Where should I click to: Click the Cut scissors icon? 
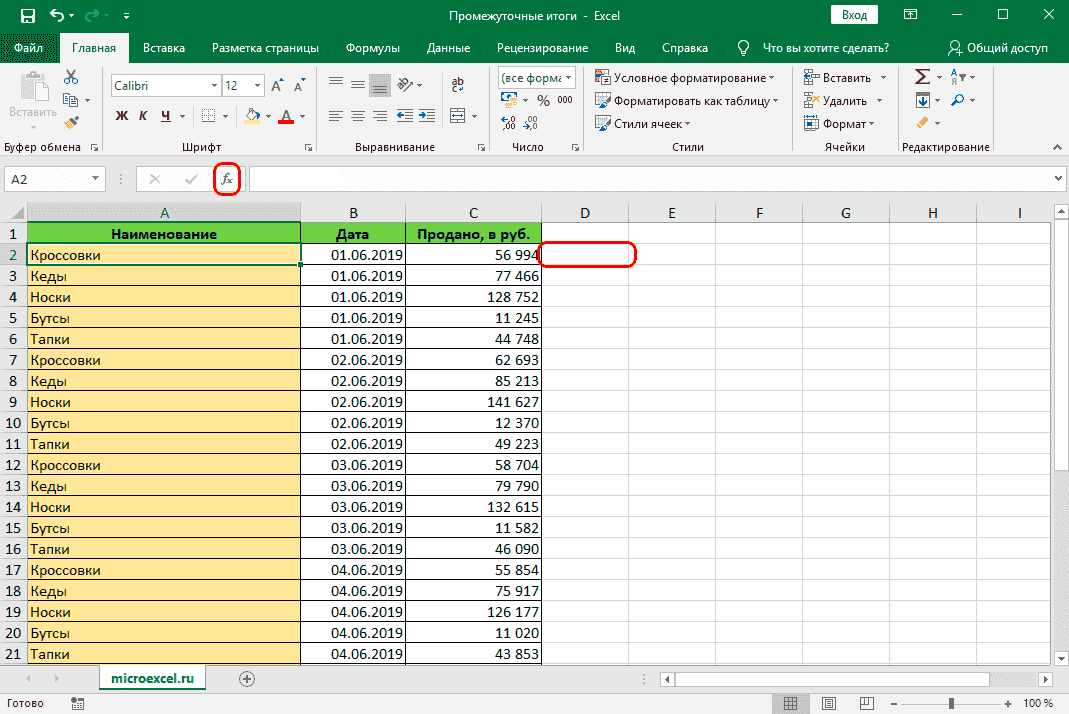pos(71,77)
